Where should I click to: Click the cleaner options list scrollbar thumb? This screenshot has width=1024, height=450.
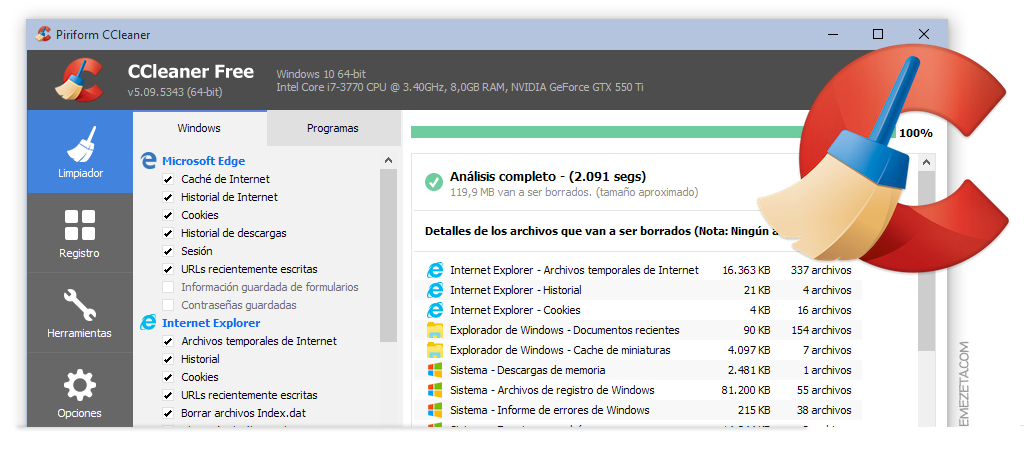[388, 255]
